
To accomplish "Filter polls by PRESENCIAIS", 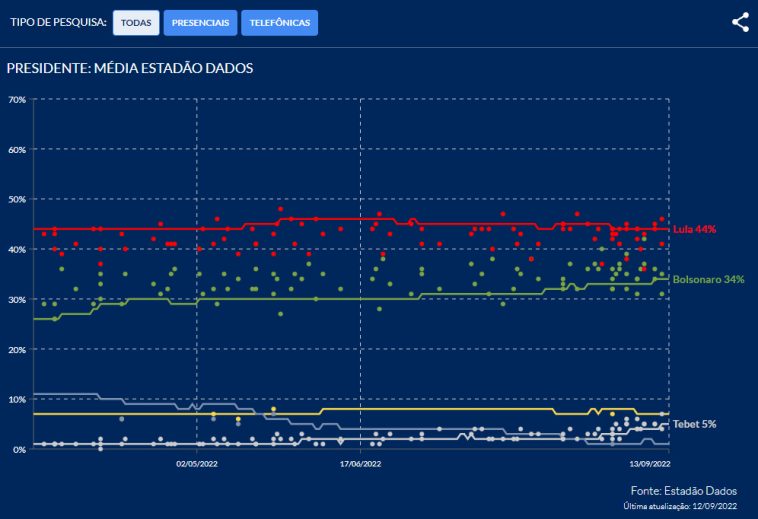I will point(200,23).
